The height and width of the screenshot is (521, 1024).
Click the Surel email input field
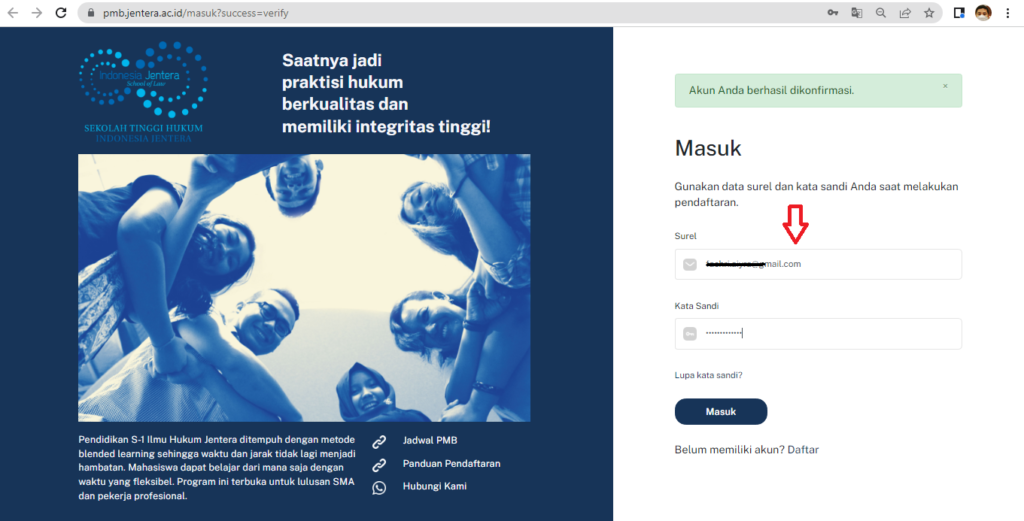(x=818, y=264)
